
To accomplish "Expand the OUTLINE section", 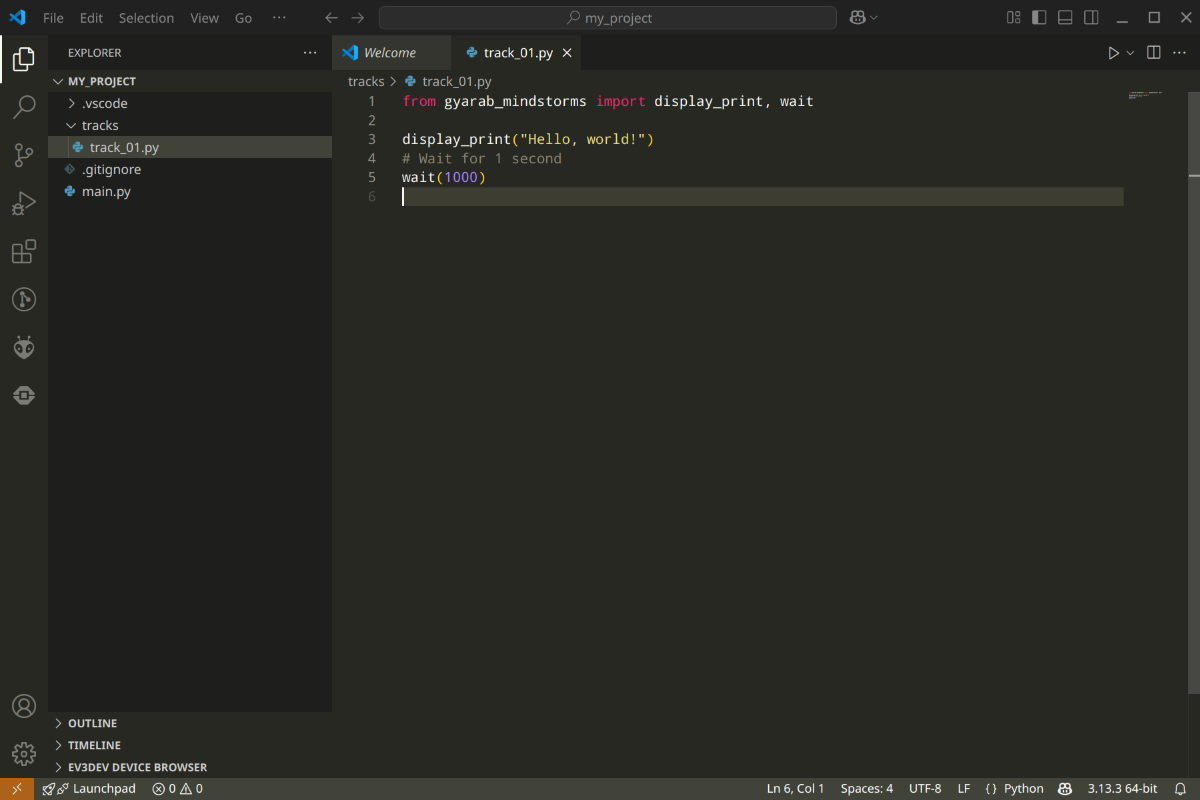I will click(92, 723).
